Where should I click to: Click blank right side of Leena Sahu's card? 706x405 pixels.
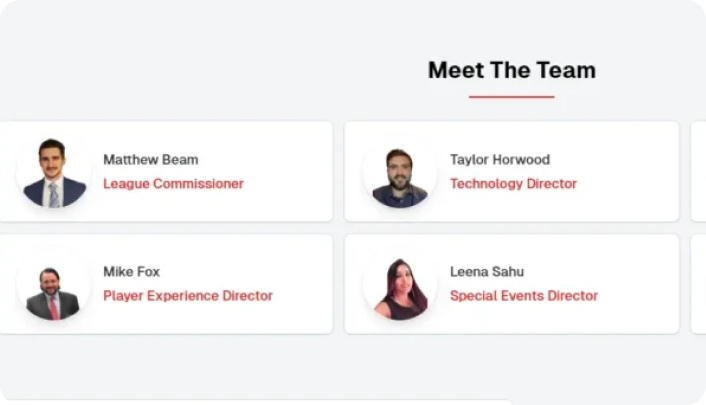(x=640, y=284)
